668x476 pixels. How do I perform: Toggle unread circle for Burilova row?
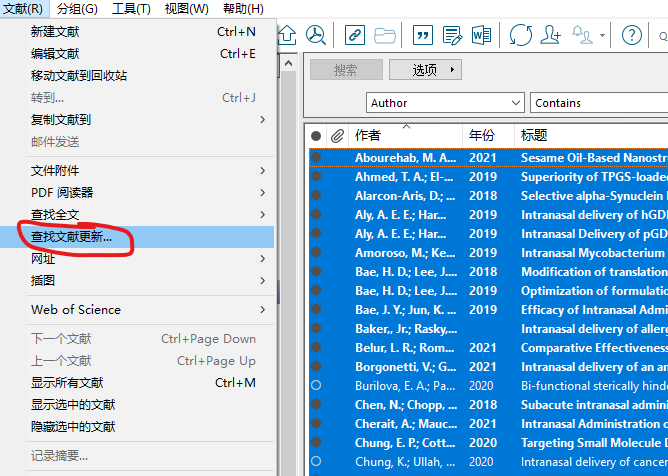316,385
